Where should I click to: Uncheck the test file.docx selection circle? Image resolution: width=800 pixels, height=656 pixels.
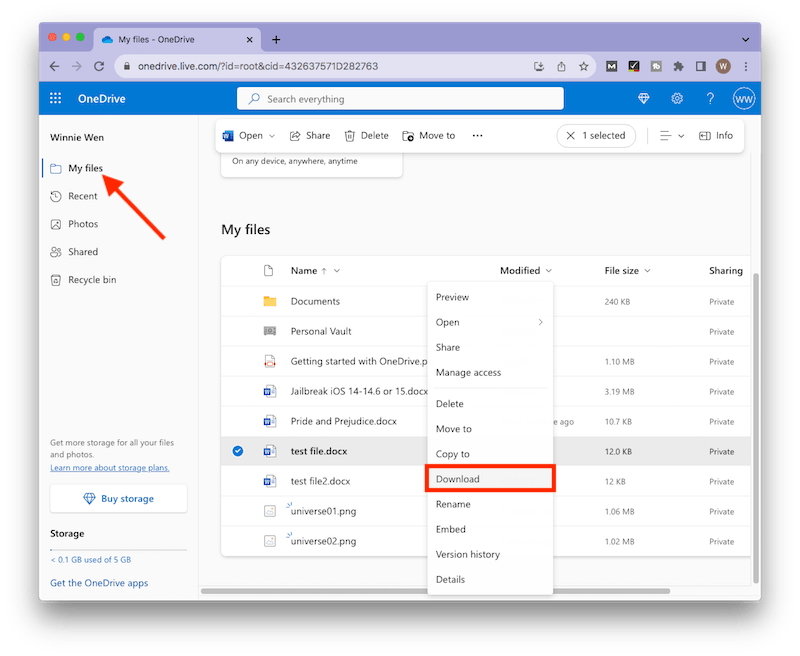pos(238,451)
